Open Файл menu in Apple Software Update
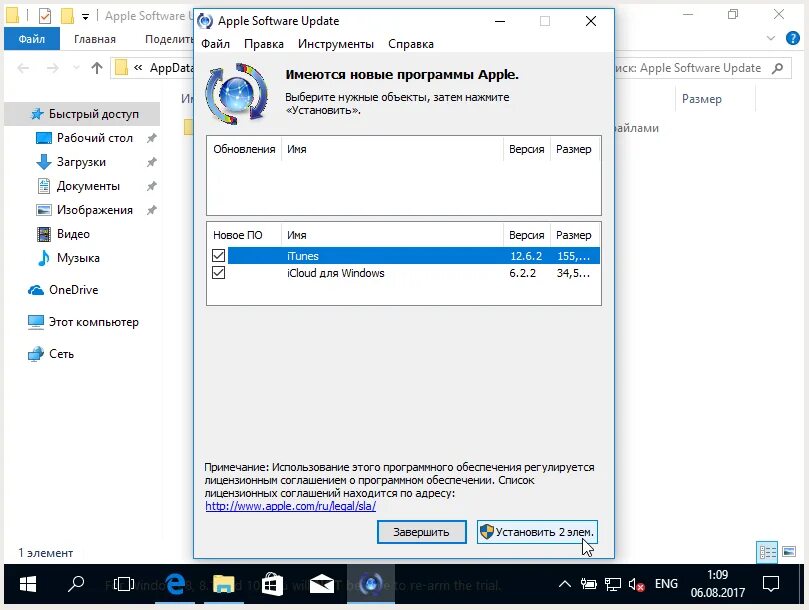 coord(215,44)
